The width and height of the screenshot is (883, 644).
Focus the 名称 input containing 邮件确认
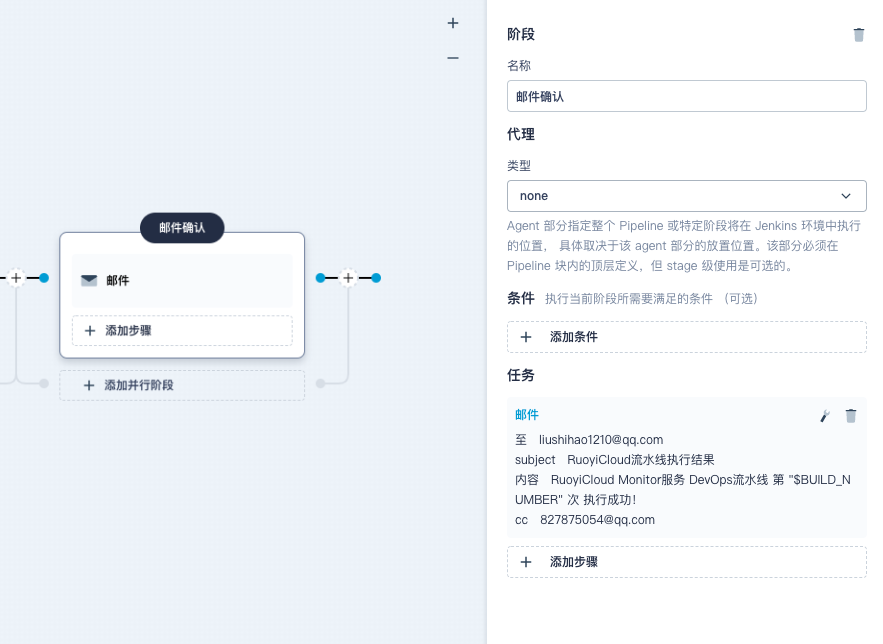(686, 96)
